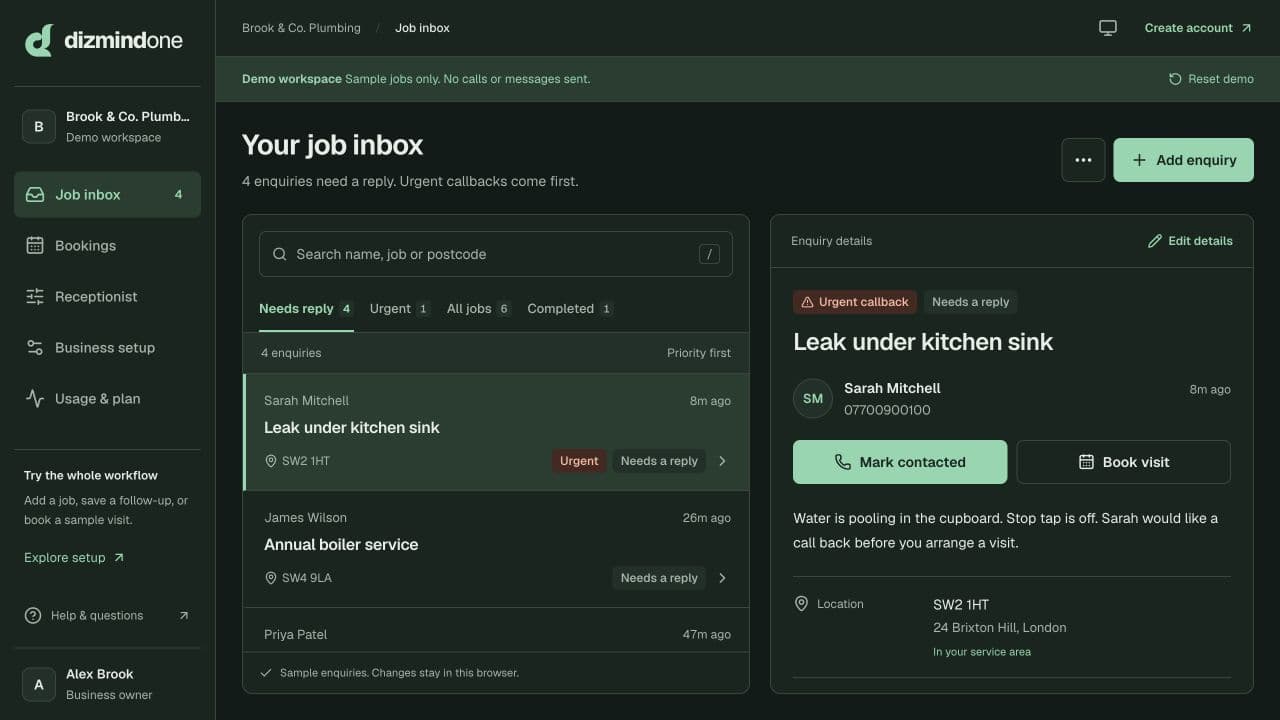Switch to the Needs reply tab
The width and height of the screenshot is (1280, 720).
[306, 309]
